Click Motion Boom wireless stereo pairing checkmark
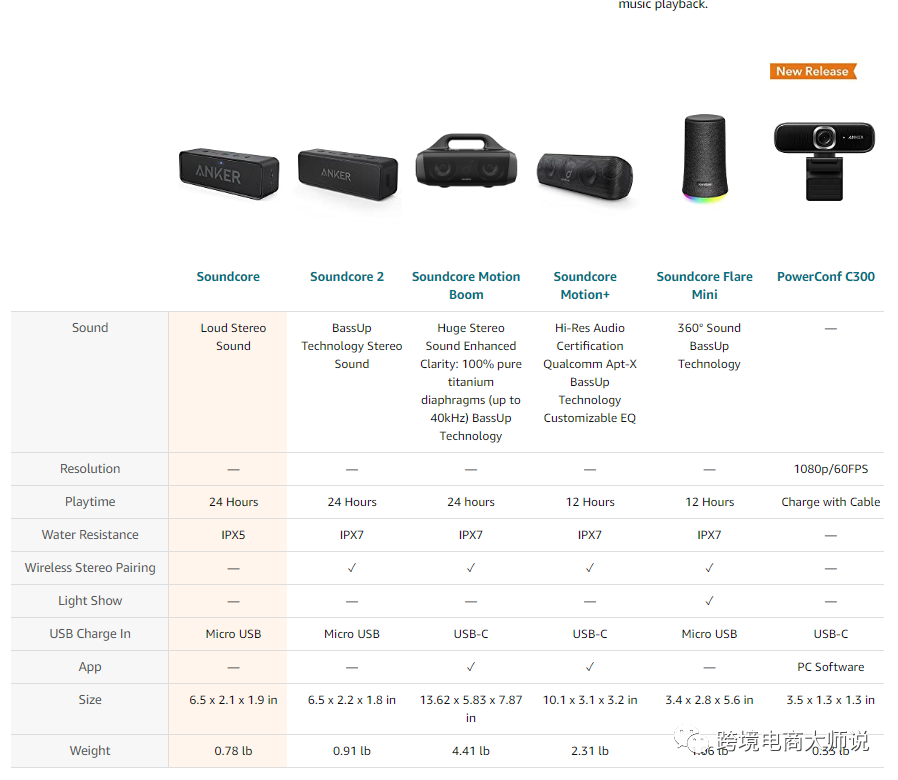This screenshot has width=898, height=780. (471, 568)
